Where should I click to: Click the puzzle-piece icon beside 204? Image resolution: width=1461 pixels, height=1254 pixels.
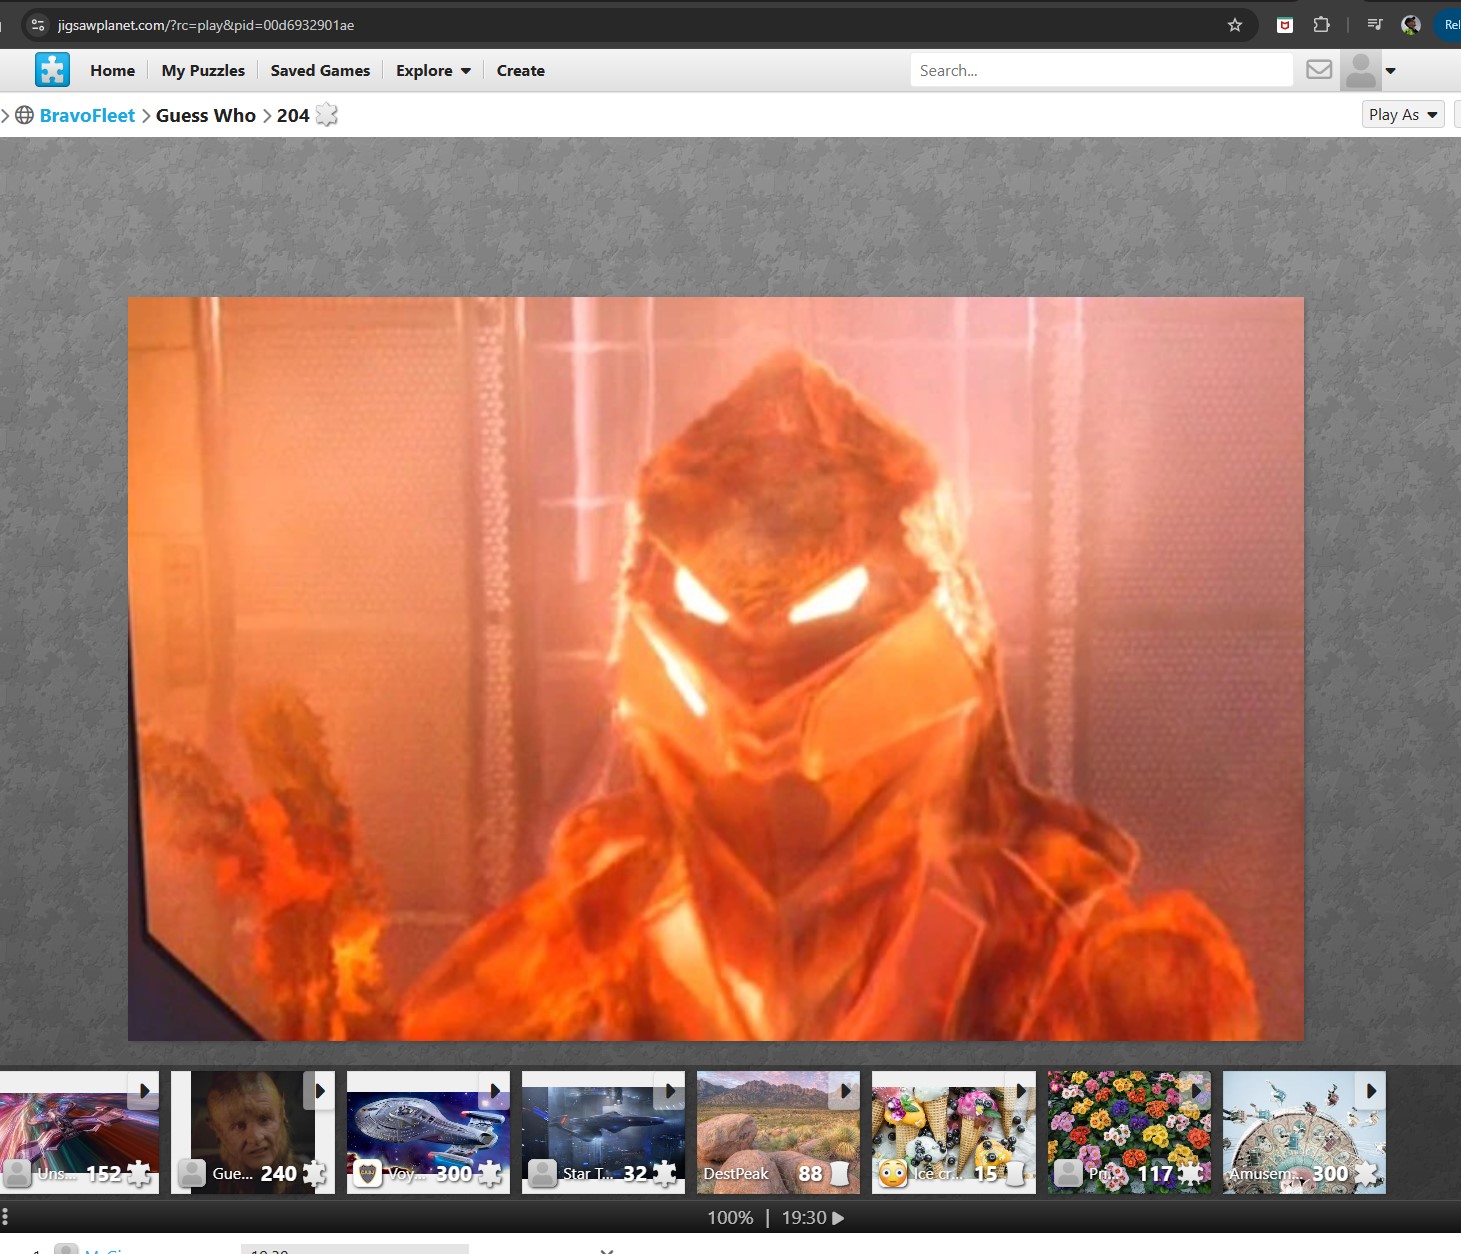click(x=326, y=115)
